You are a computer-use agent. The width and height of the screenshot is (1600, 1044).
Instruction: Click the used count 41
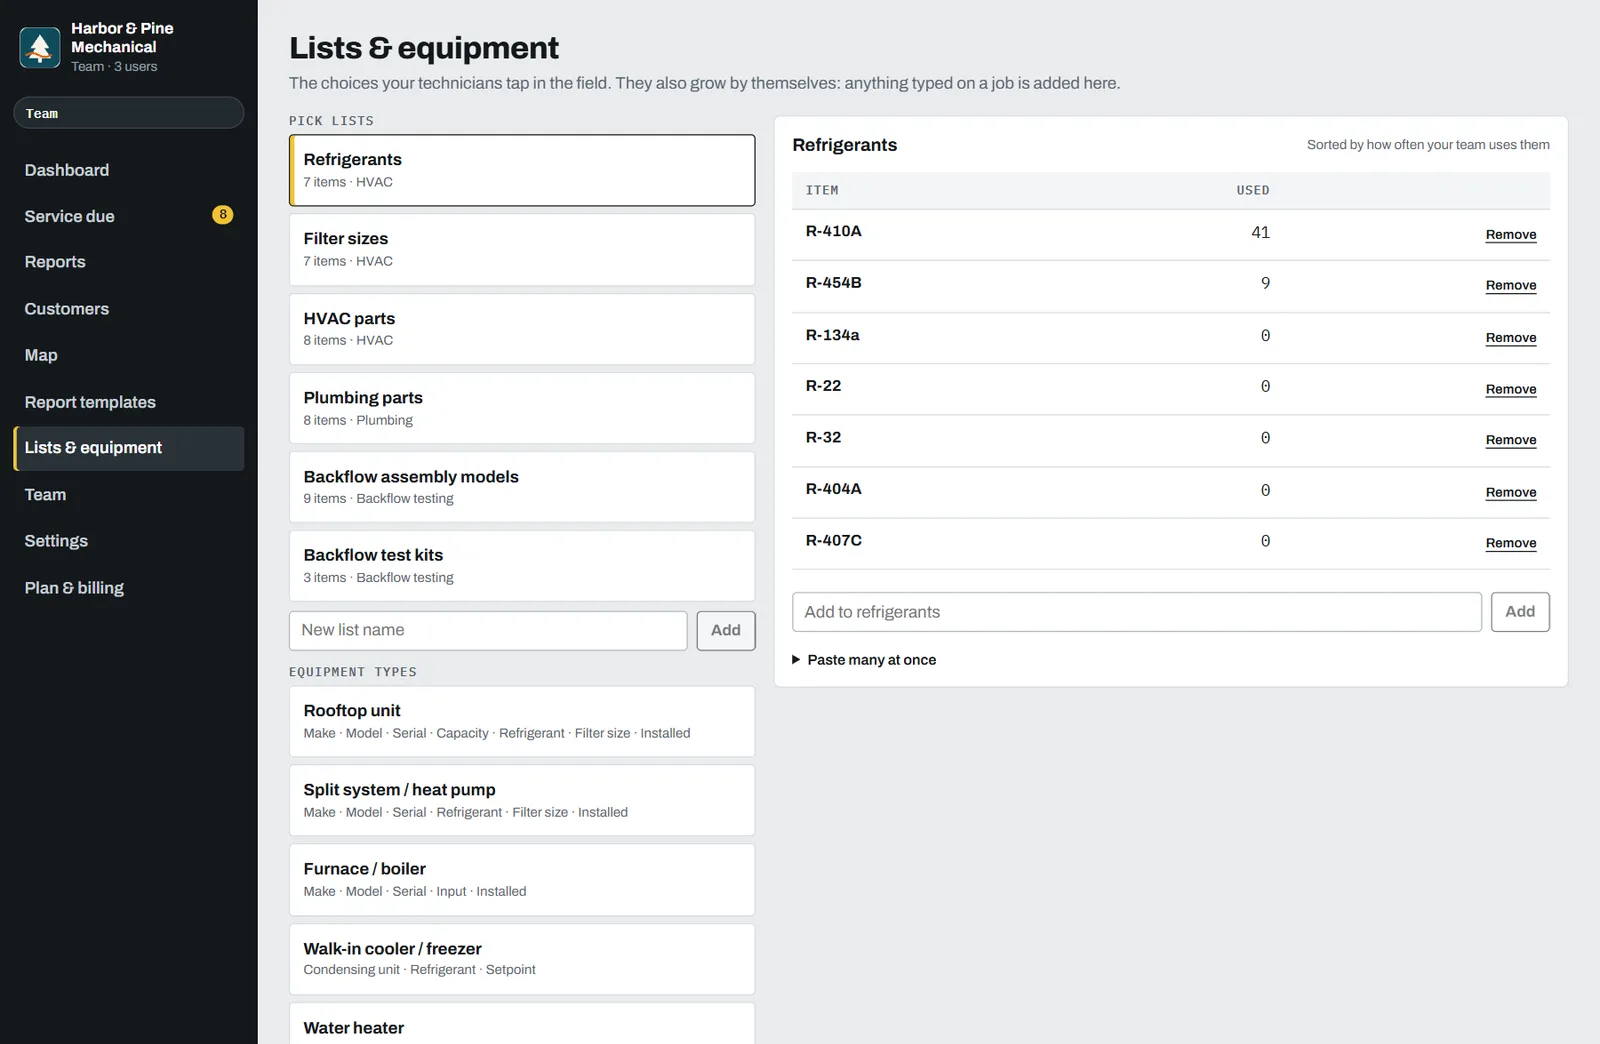tap(1260, 233)
